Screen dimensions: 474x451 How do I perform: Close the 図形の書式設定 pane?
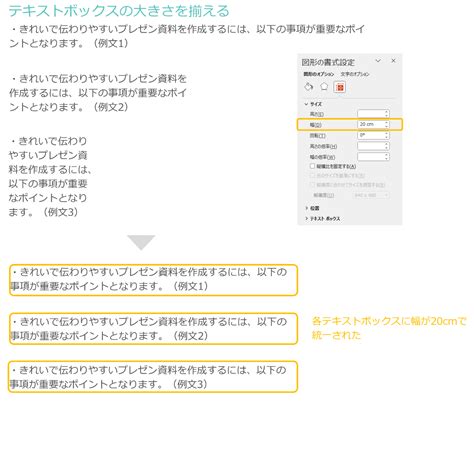[x=393, y=61]
